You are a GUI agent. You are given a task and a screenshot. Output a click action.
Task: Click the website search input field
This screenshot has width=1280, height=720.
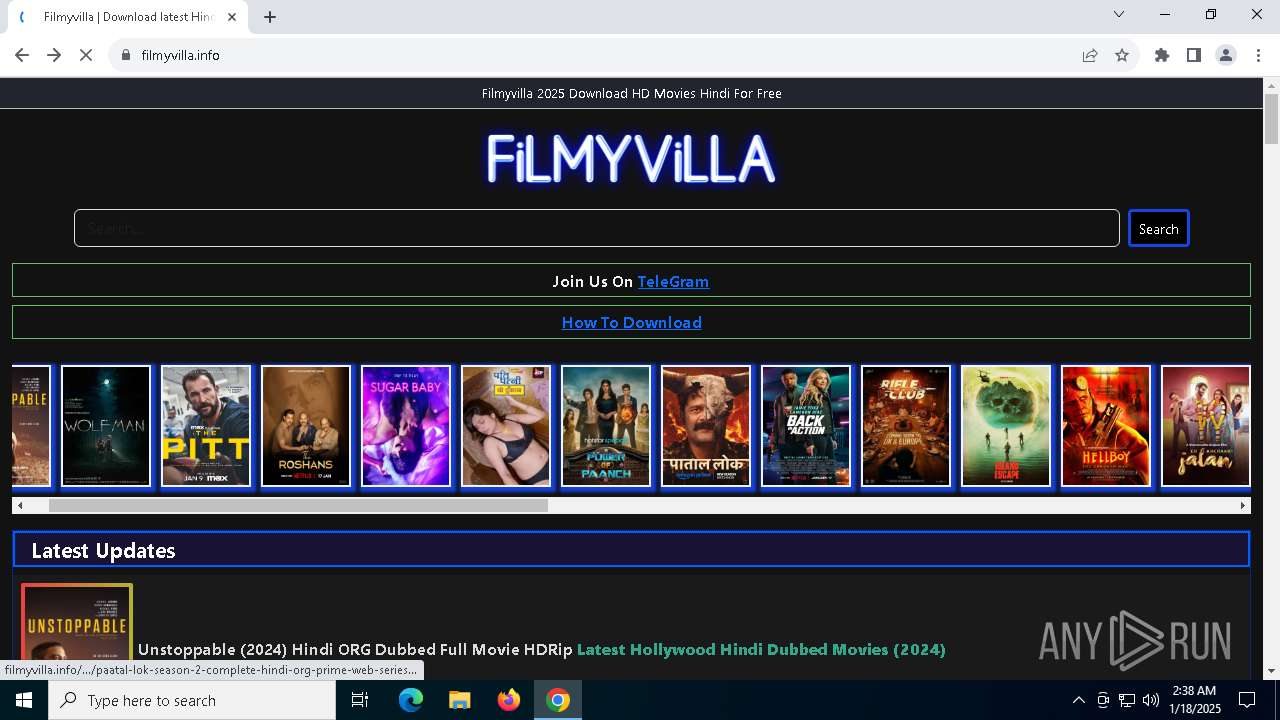tap(597, 228)
